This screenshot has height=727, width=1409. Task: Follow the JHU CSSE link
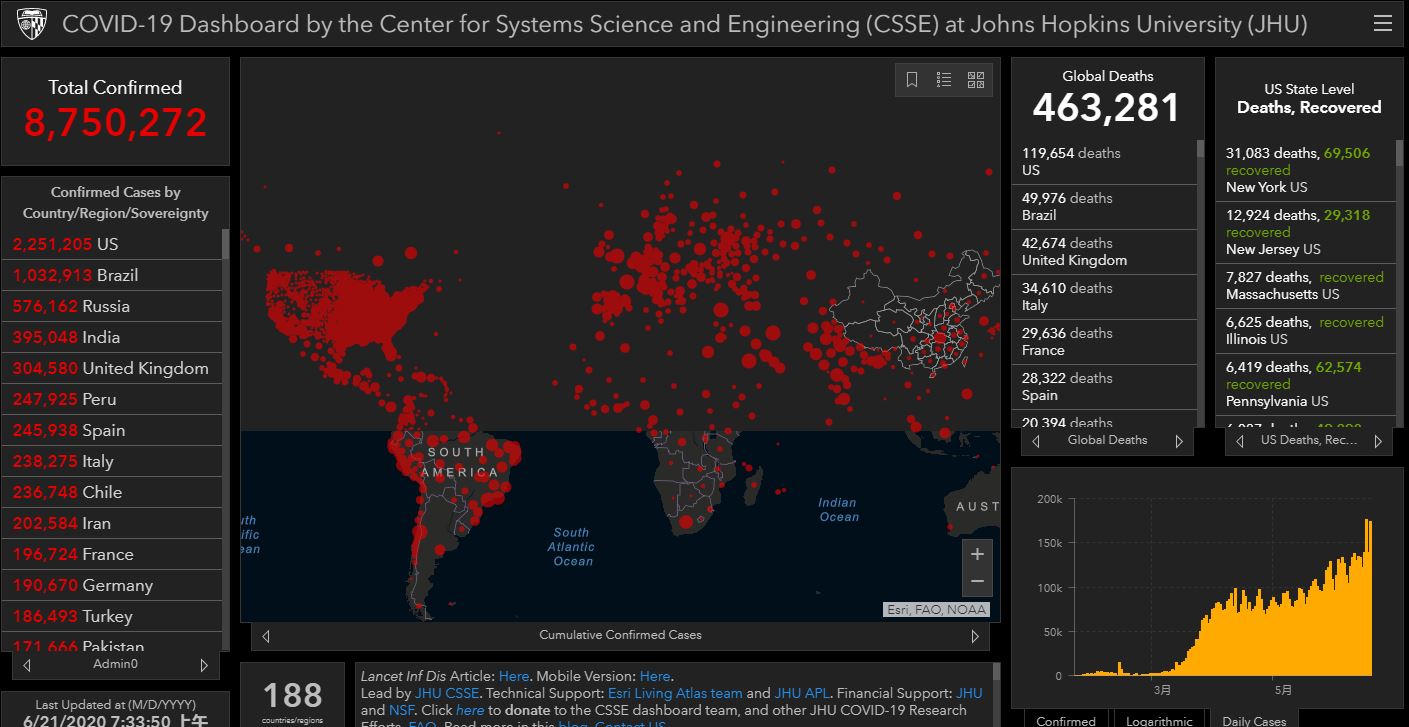[446, 693]
